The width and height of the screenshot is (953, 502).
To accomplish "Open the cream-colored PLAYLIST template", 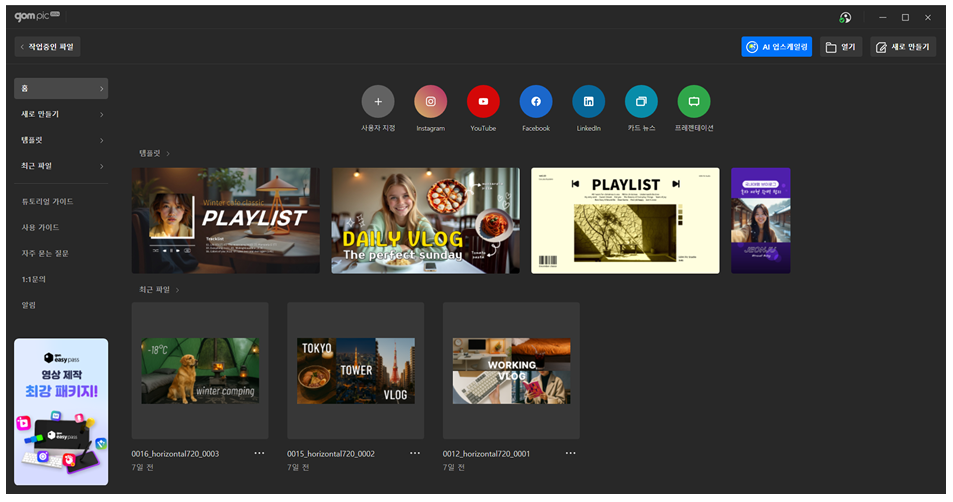I will click(625, 221).
